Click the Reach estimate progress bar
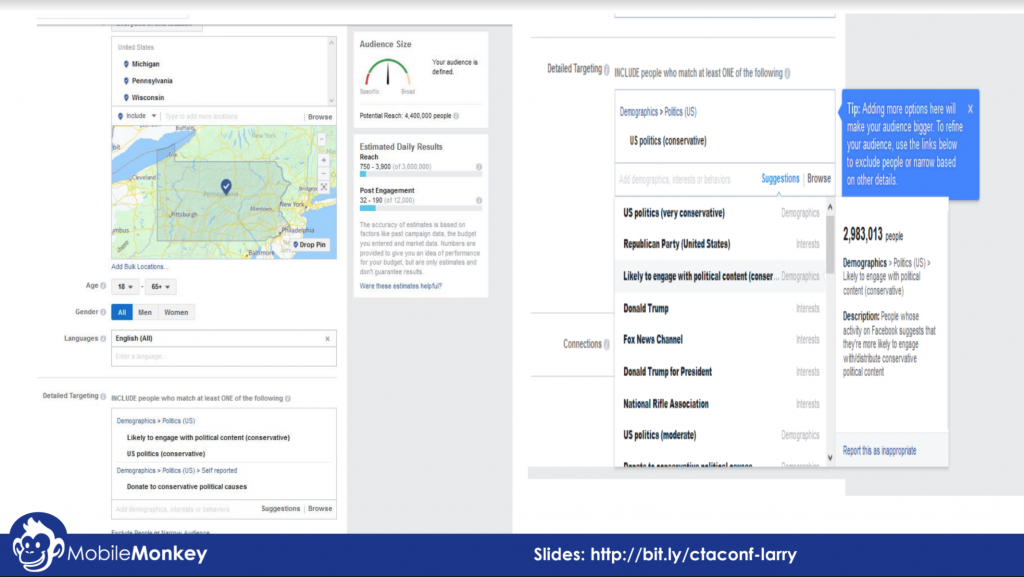 point(421,174)
